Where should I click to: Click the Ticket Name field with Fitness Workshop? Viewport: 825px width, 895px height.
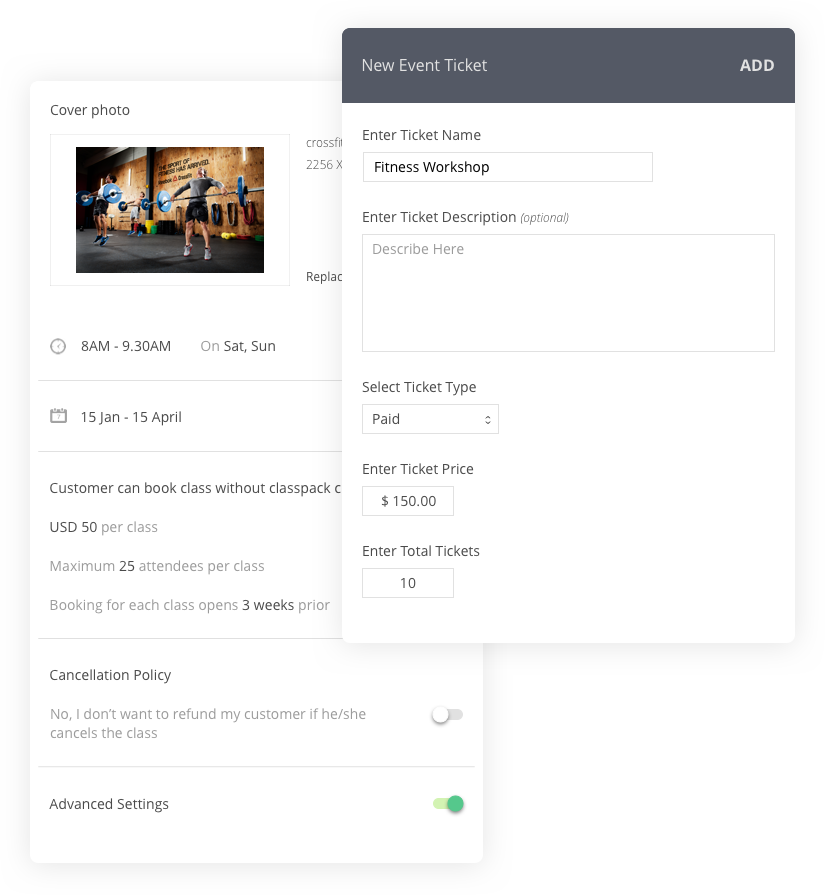point(507,167)
